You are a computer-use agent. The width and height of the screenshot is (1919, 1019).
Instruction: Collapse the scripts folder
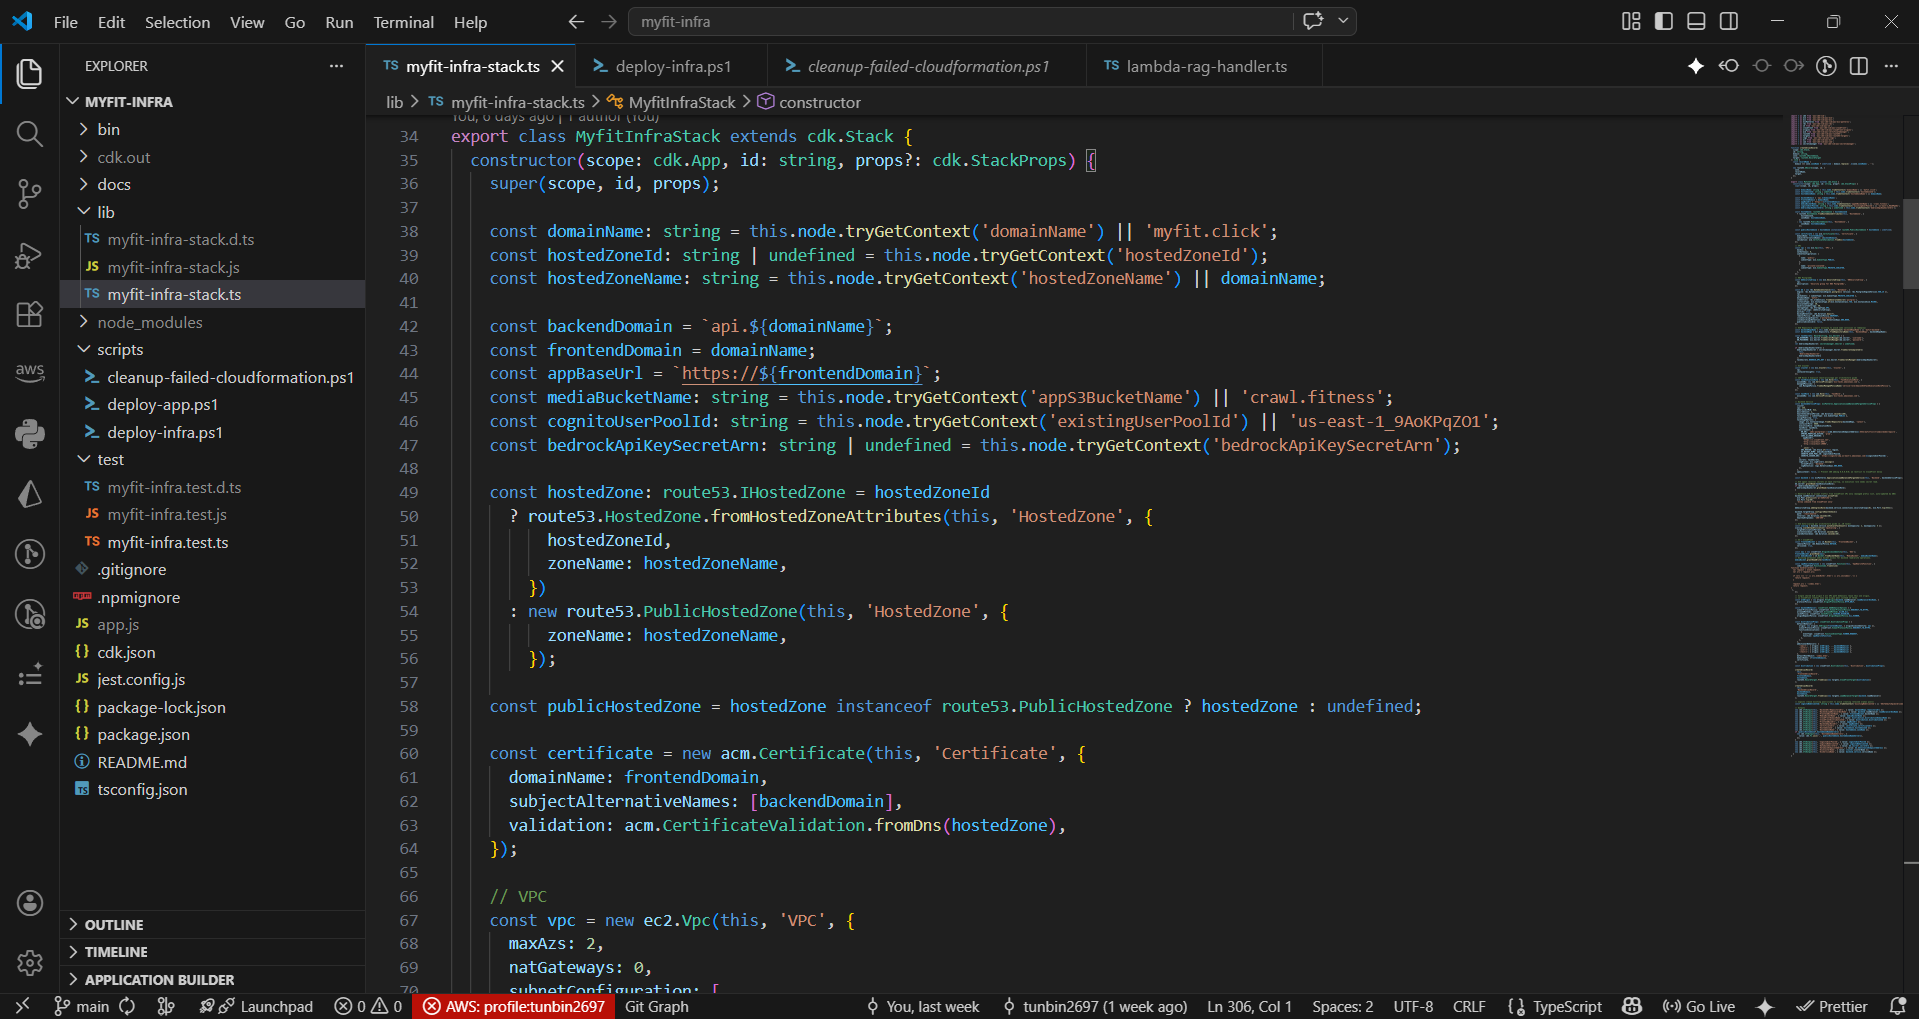pos(120,349)
